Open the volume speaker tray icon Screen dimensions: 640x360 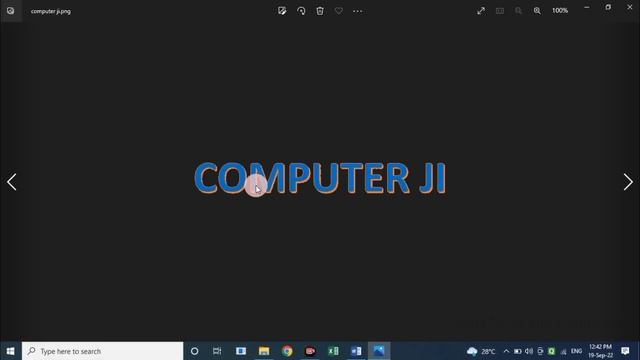(529, 351)
